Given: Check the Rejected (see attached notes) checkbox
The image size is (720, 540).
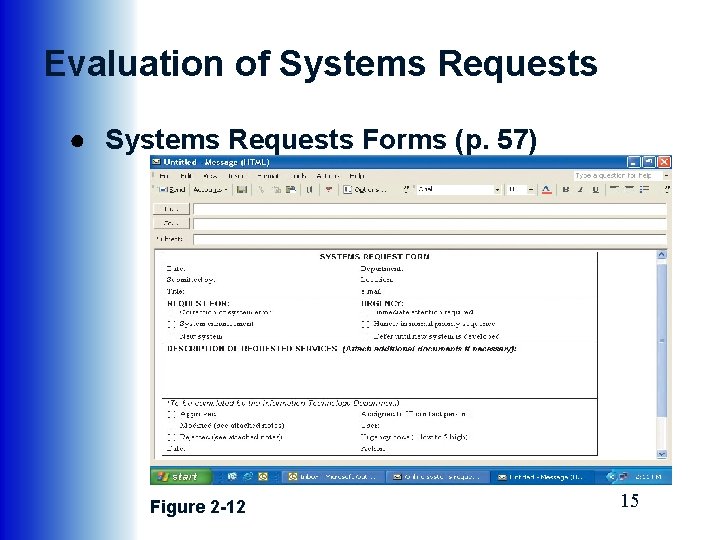Looking at the screenshot, I should (172, 437).
